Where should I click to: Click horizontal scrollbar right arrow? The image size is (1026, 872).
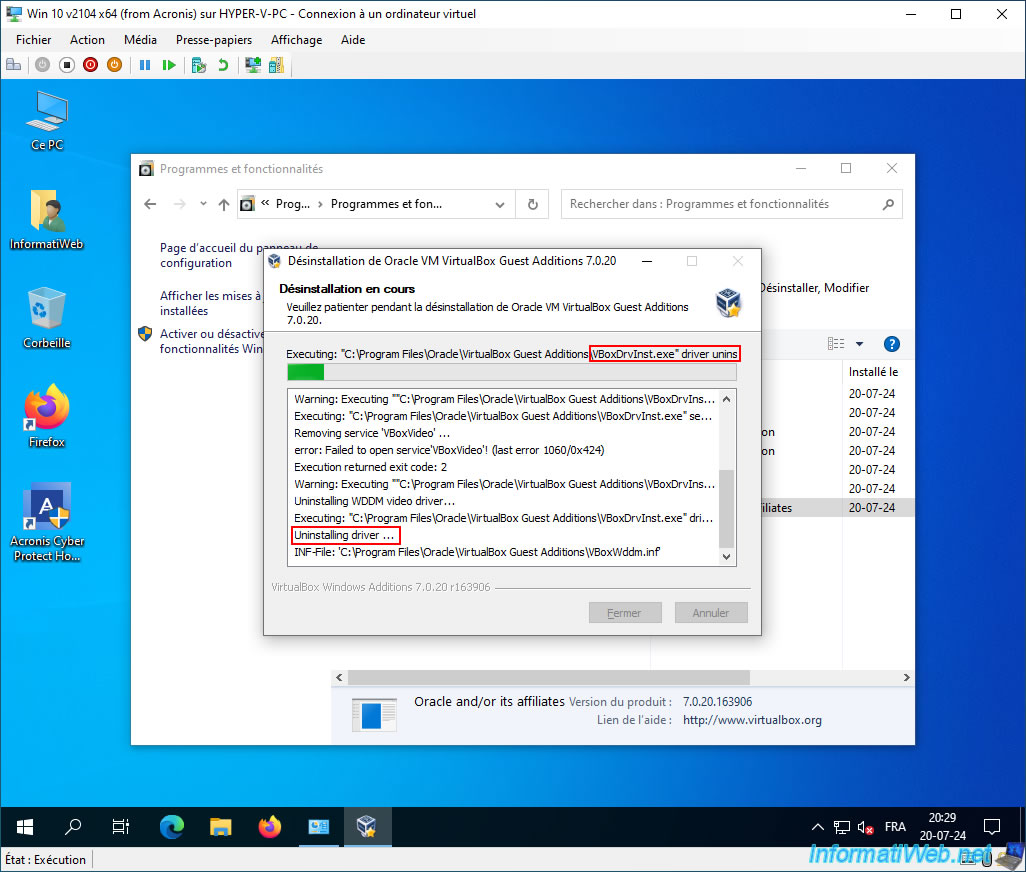click(906, 678)
